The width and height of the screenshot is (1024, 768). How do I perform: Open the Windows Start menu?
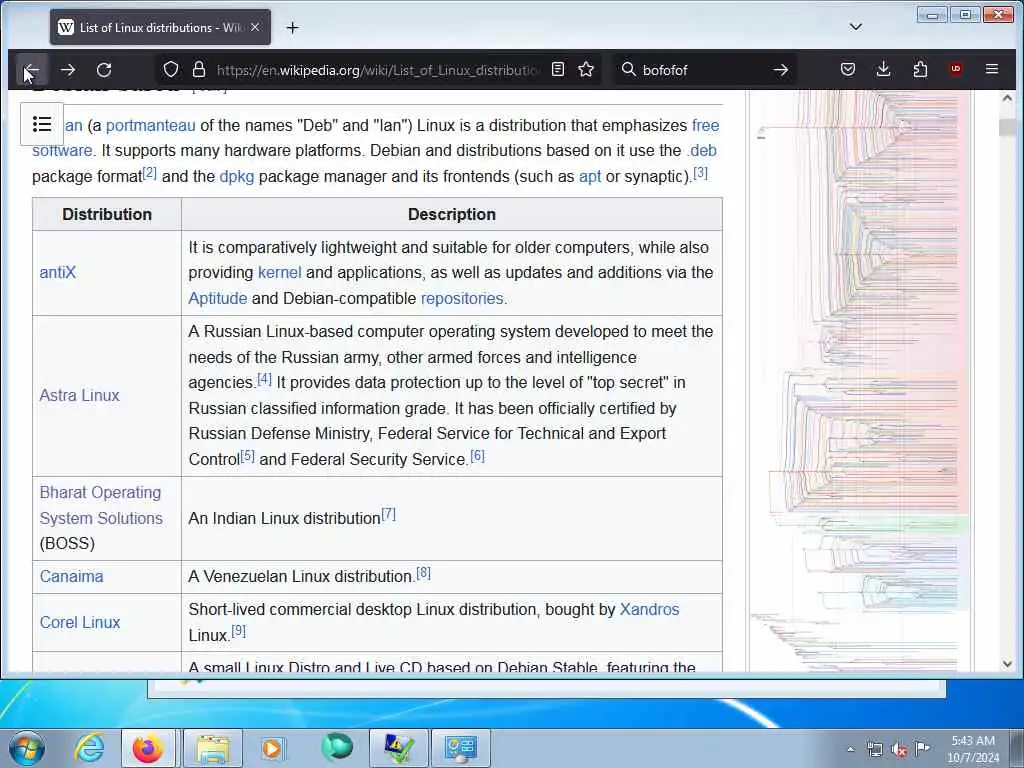pos(27,748)
